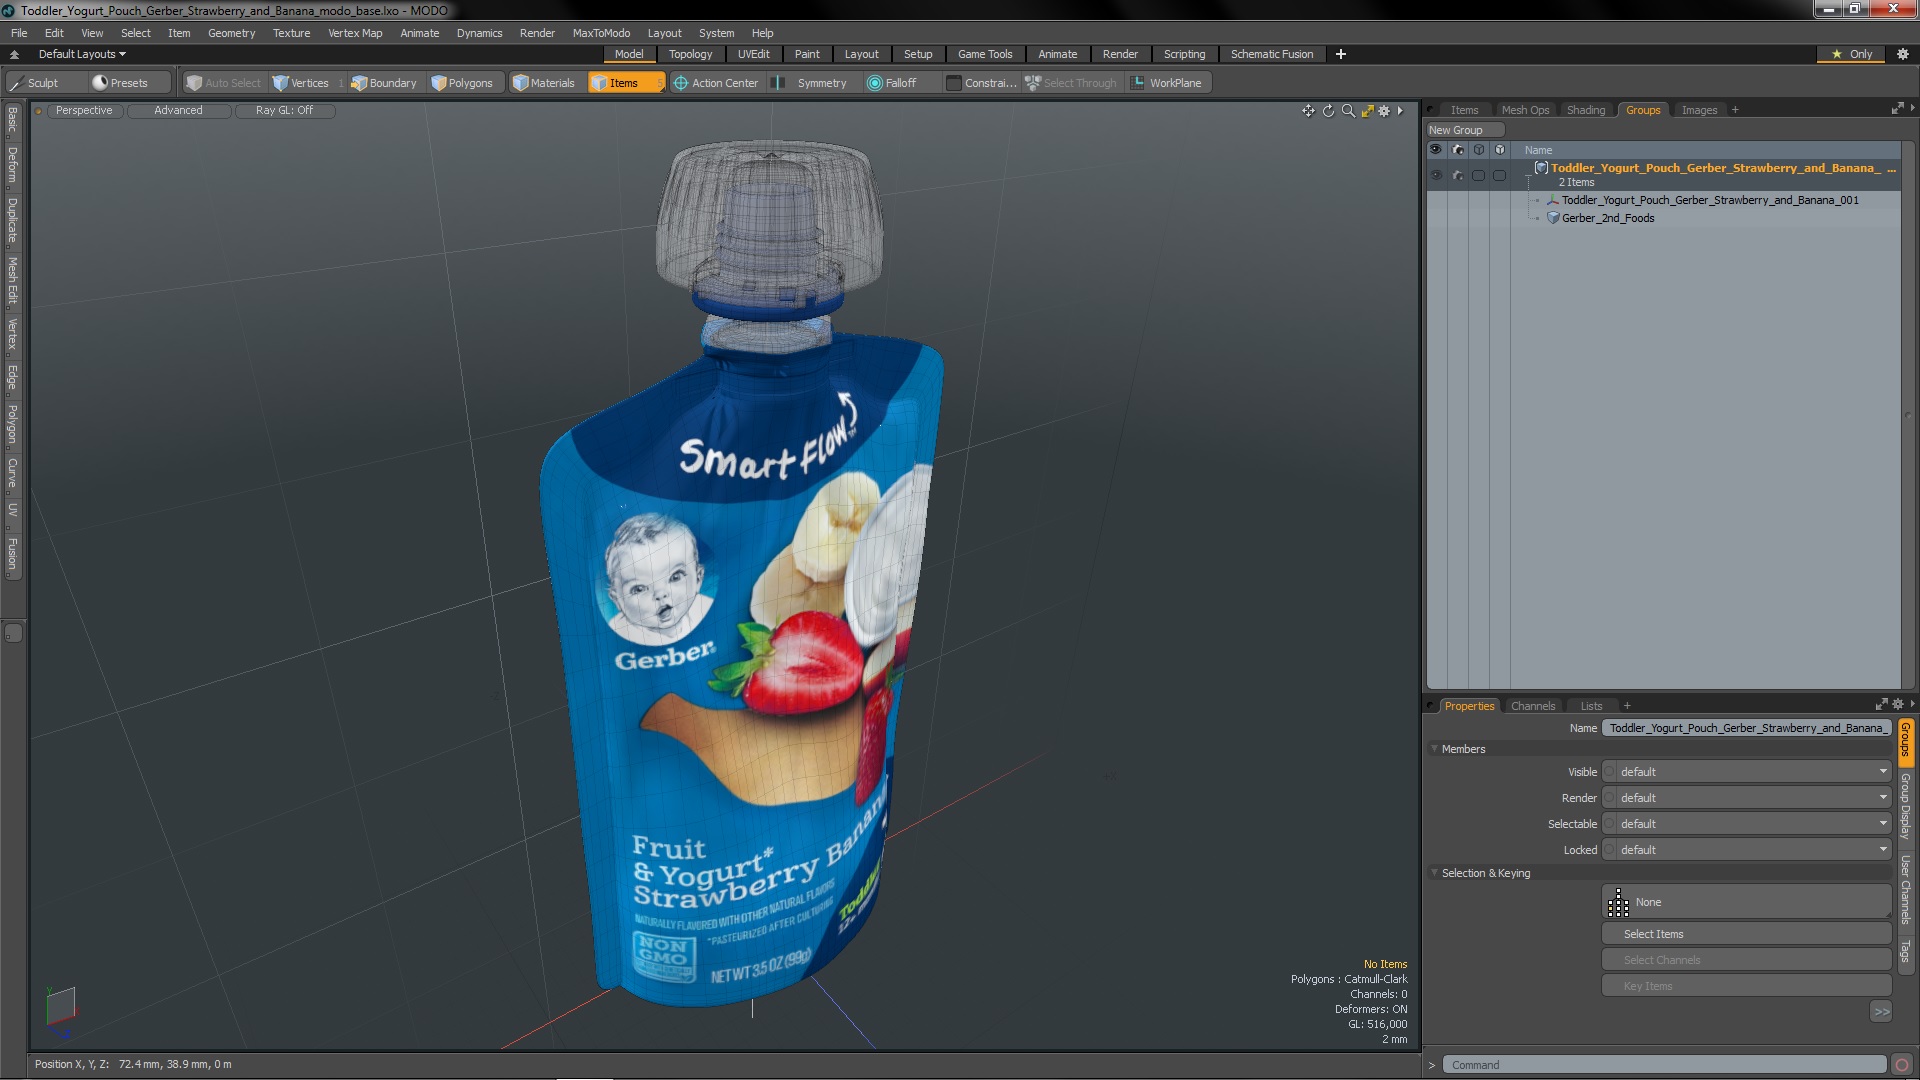Toggle second box checkbox on group row
The width and height of the screenshot is (1920, 1080).
[x=1499, y=175]
